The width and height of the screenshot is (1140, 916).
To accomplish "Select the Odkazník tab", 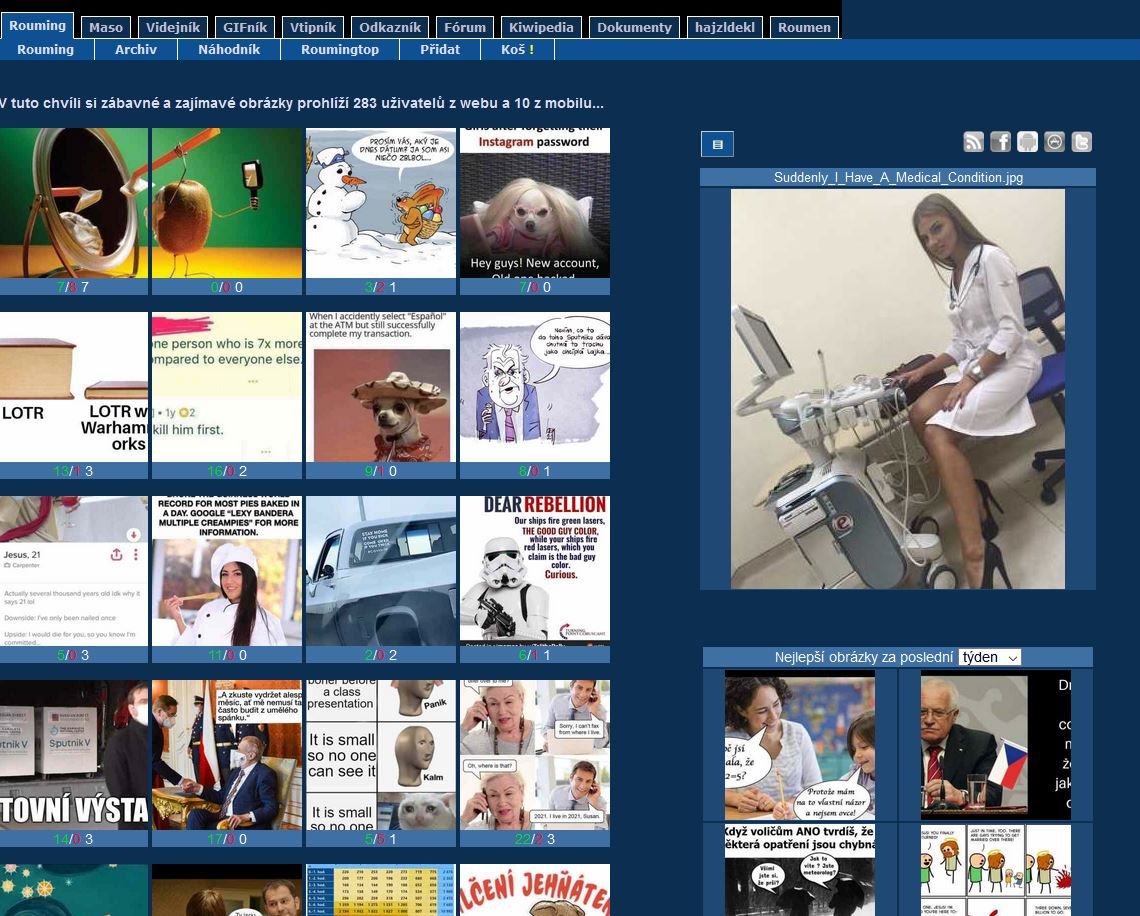I will 390,28.
